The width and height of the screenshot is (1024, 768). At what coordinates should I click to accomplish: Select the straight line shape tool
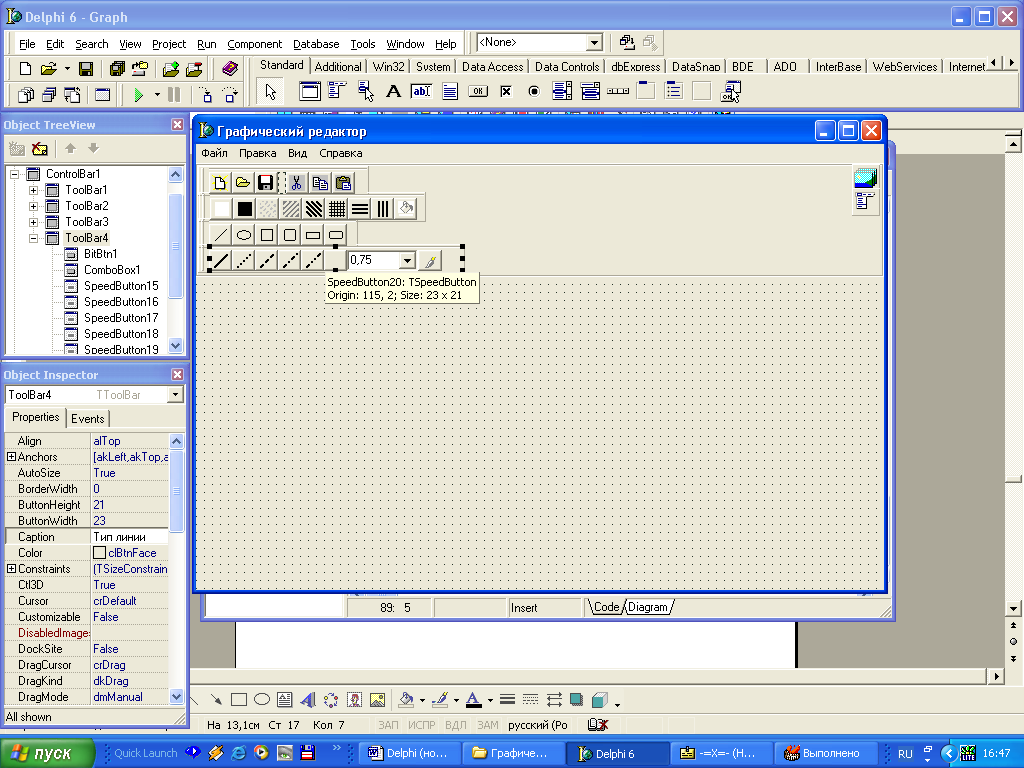221,234
